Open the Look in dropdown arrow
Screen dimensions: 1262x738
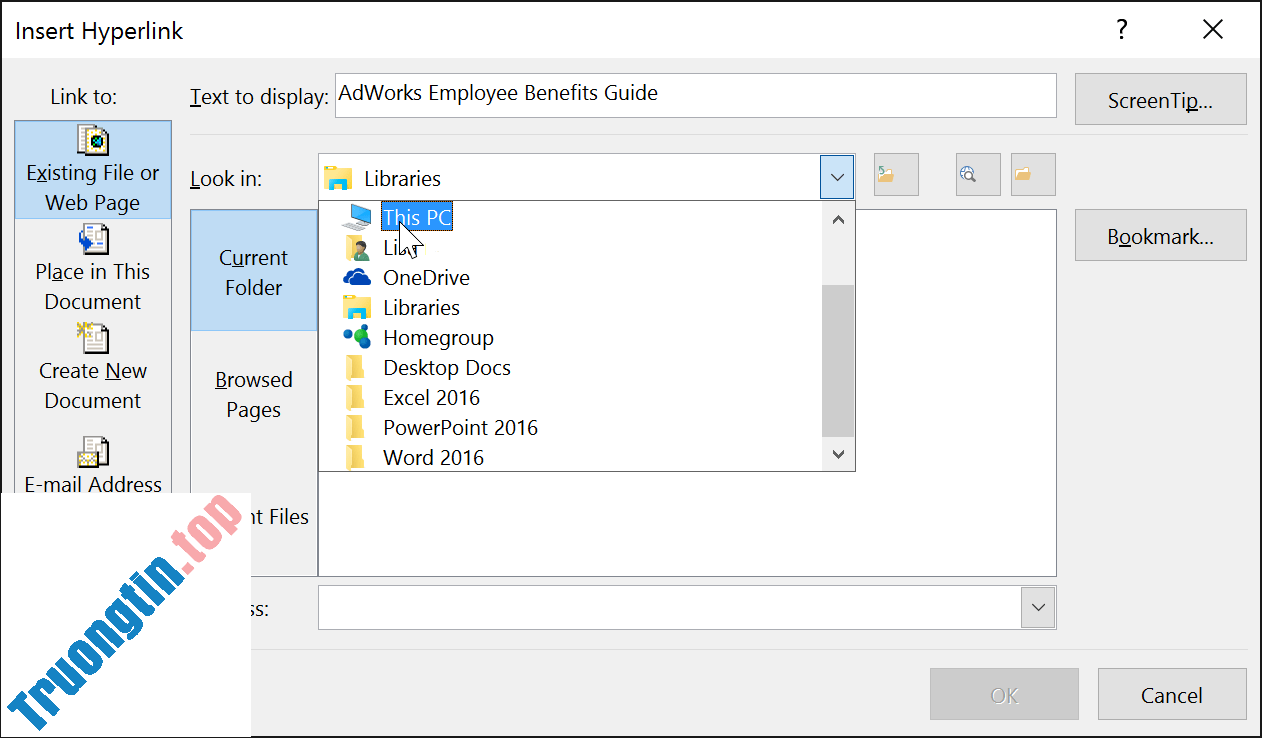tap(837, 176)
